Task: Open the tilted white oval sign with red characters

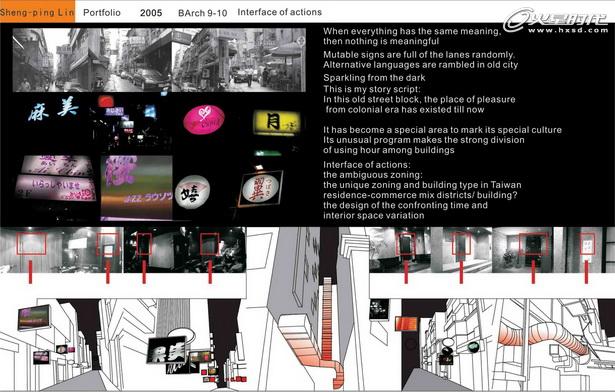Action: click(x=260, y=189)
